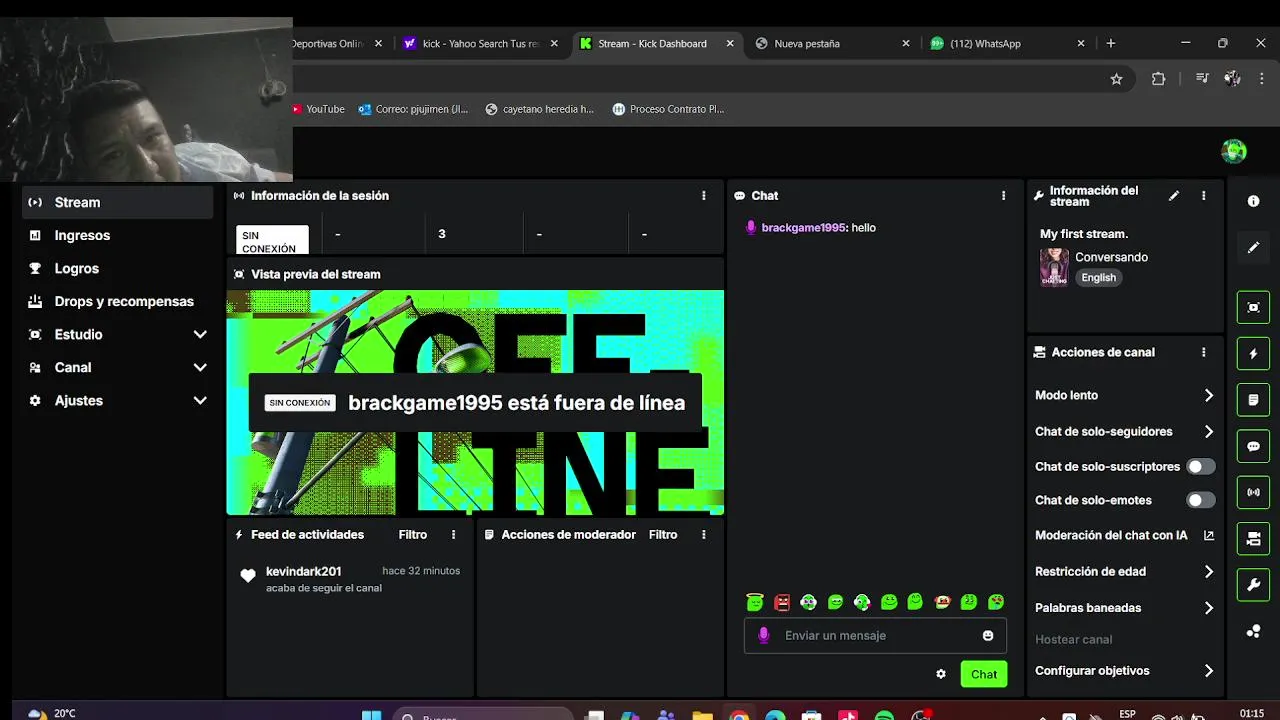1280x720 pixels.
Task: Toggle the activity feed lightning icon
Action: click(x=1253, y=354)
